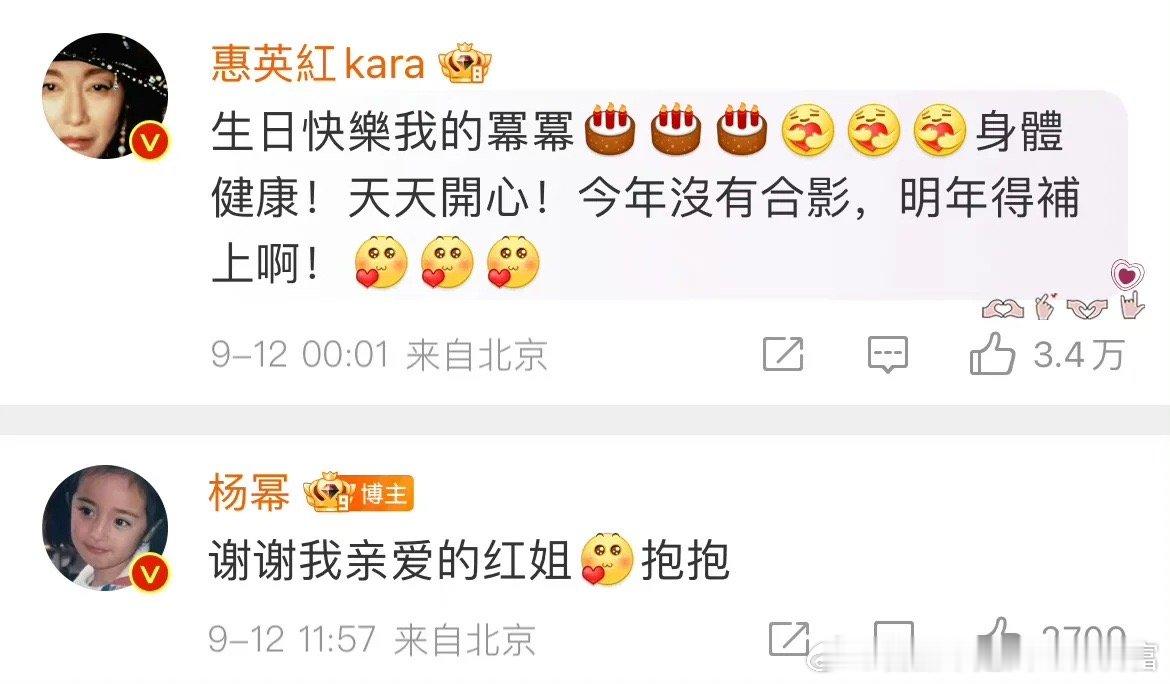This screenshot has width=1170, height=684.
Task: Visit 惠英紅kara username link
Action: click(318, 63)
